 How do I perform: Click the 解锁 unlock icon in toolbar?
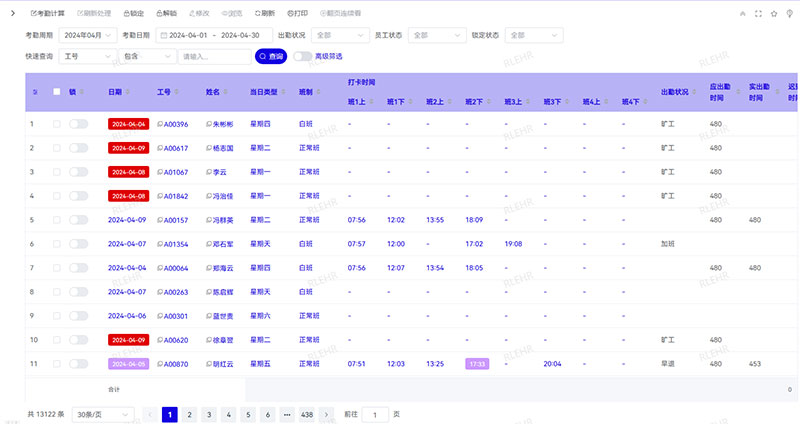pos(159,13)
